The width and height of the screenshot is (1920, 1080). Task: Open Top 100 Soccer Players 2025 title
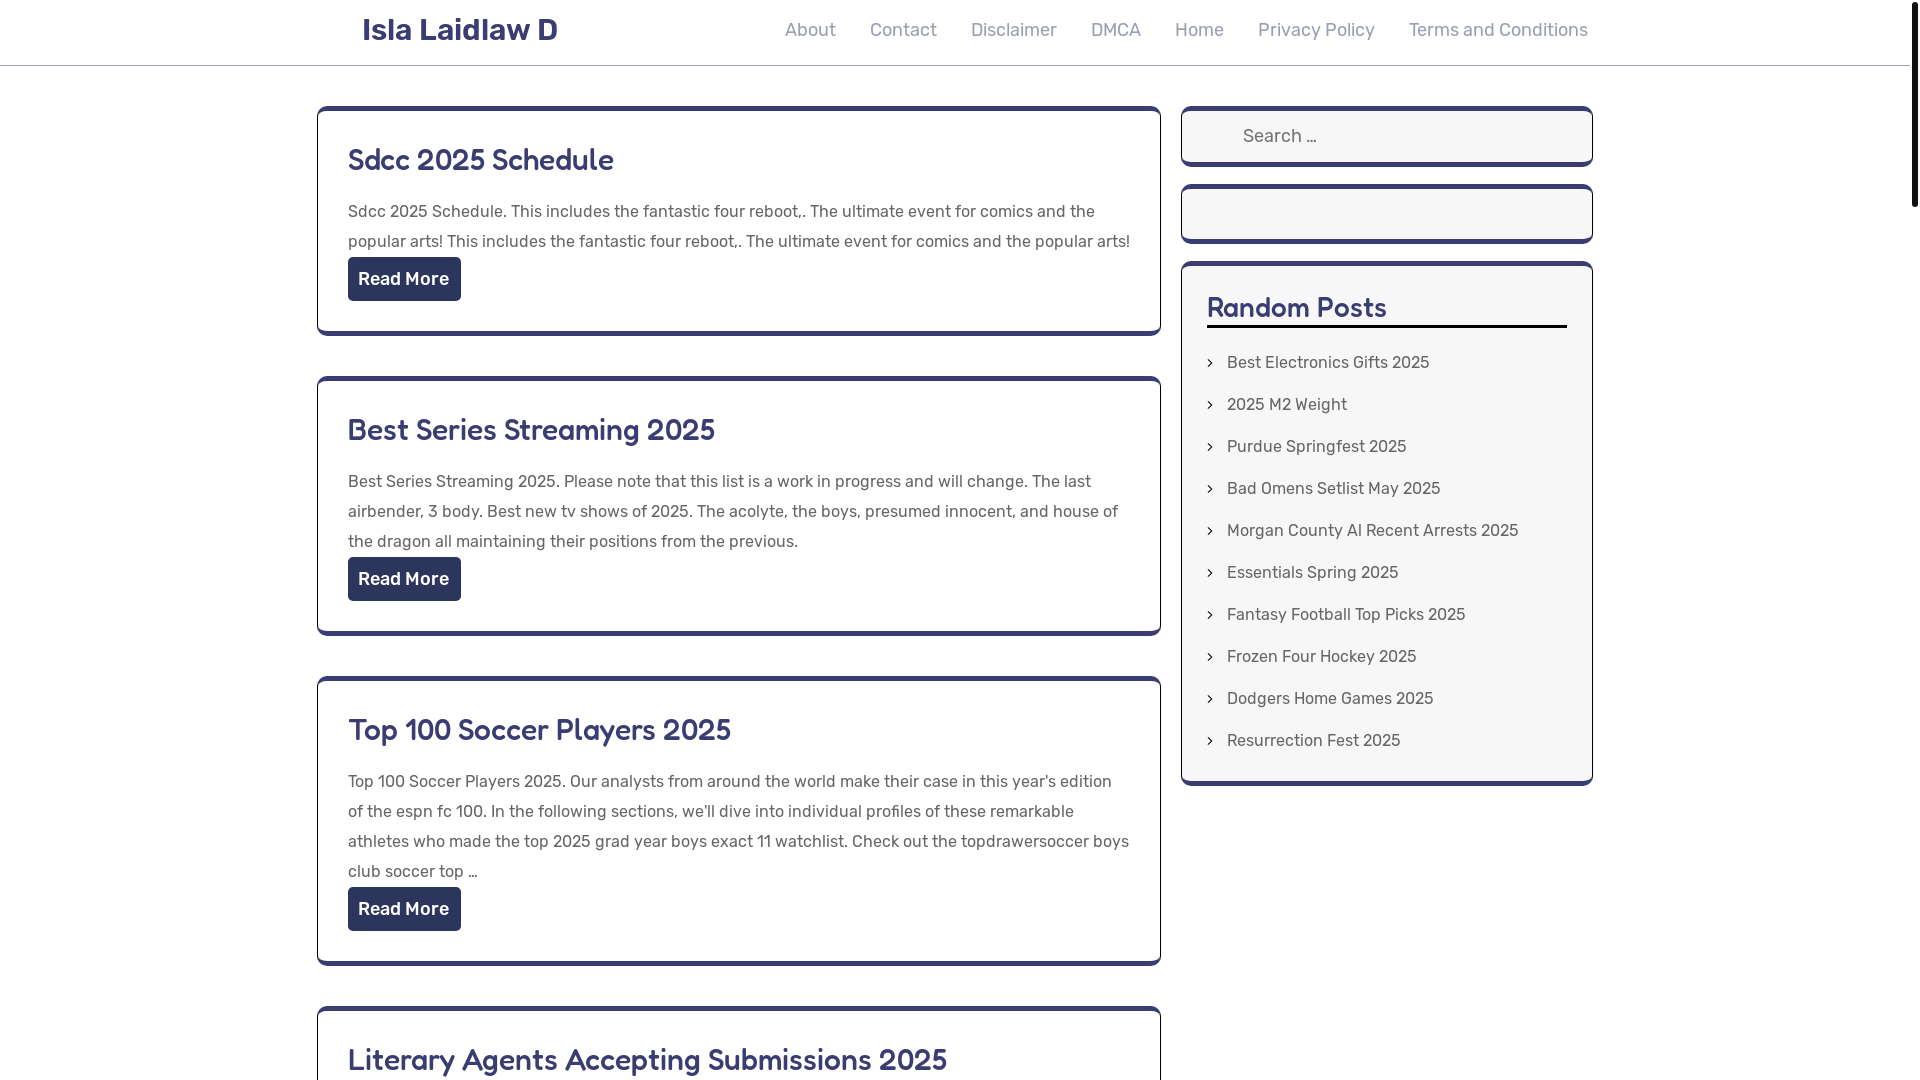[539, 730]
